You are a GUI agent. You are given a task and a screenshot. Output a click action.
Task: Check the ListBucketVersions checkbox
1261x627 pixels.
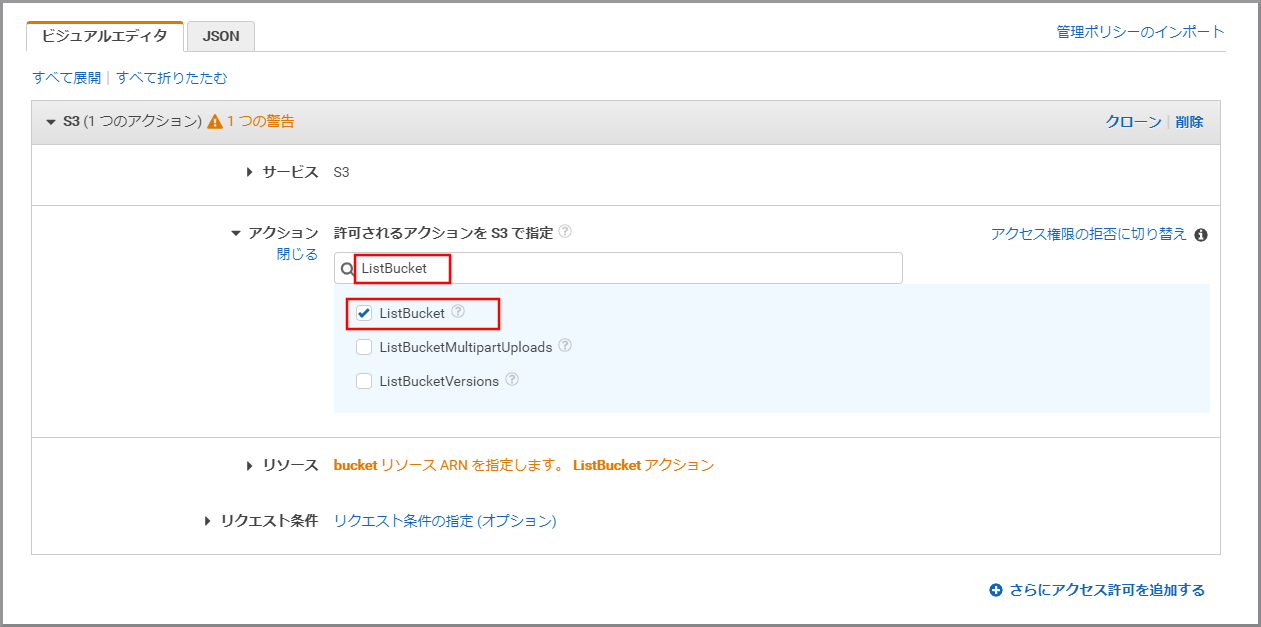click(364, 381)
